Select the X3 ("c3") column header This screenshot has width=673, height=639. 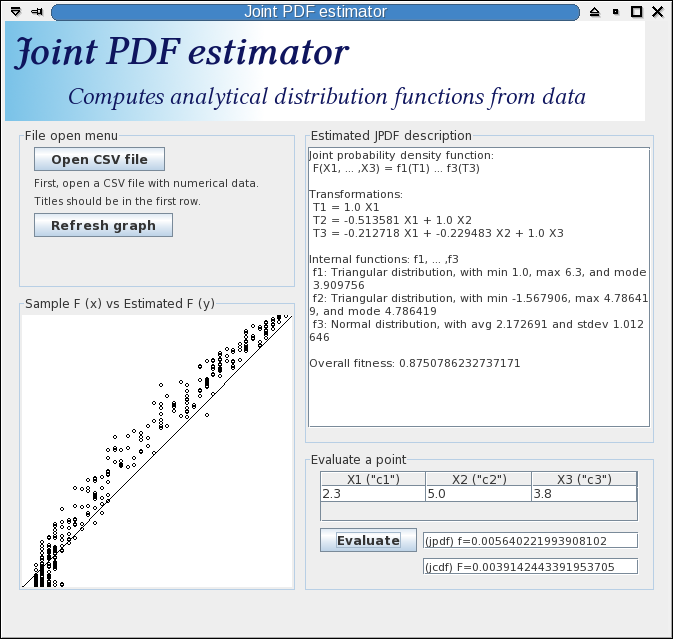point(583,479)
